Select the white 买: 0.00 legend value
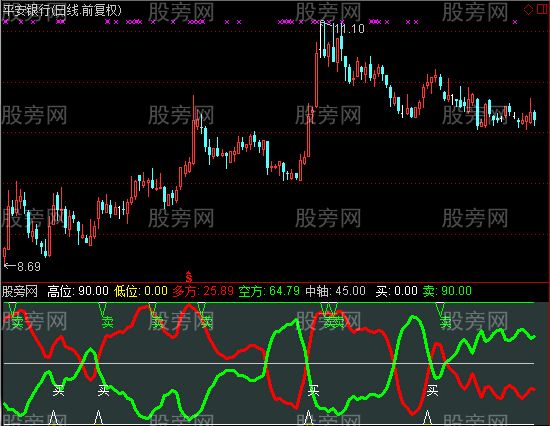This screenshot has width=550, height=426. click(396, 291)
